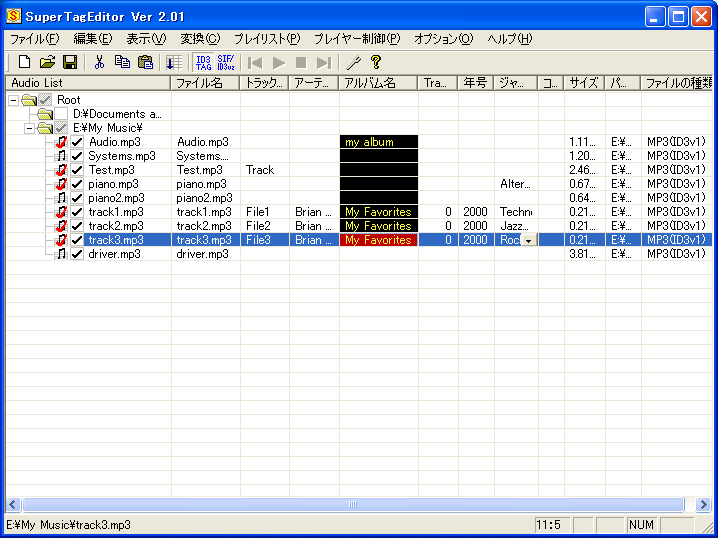Click the horizontal scrollbar right arrow
Image resolution: width=718 pixels, height=538 pixels.
pos(703,504)
